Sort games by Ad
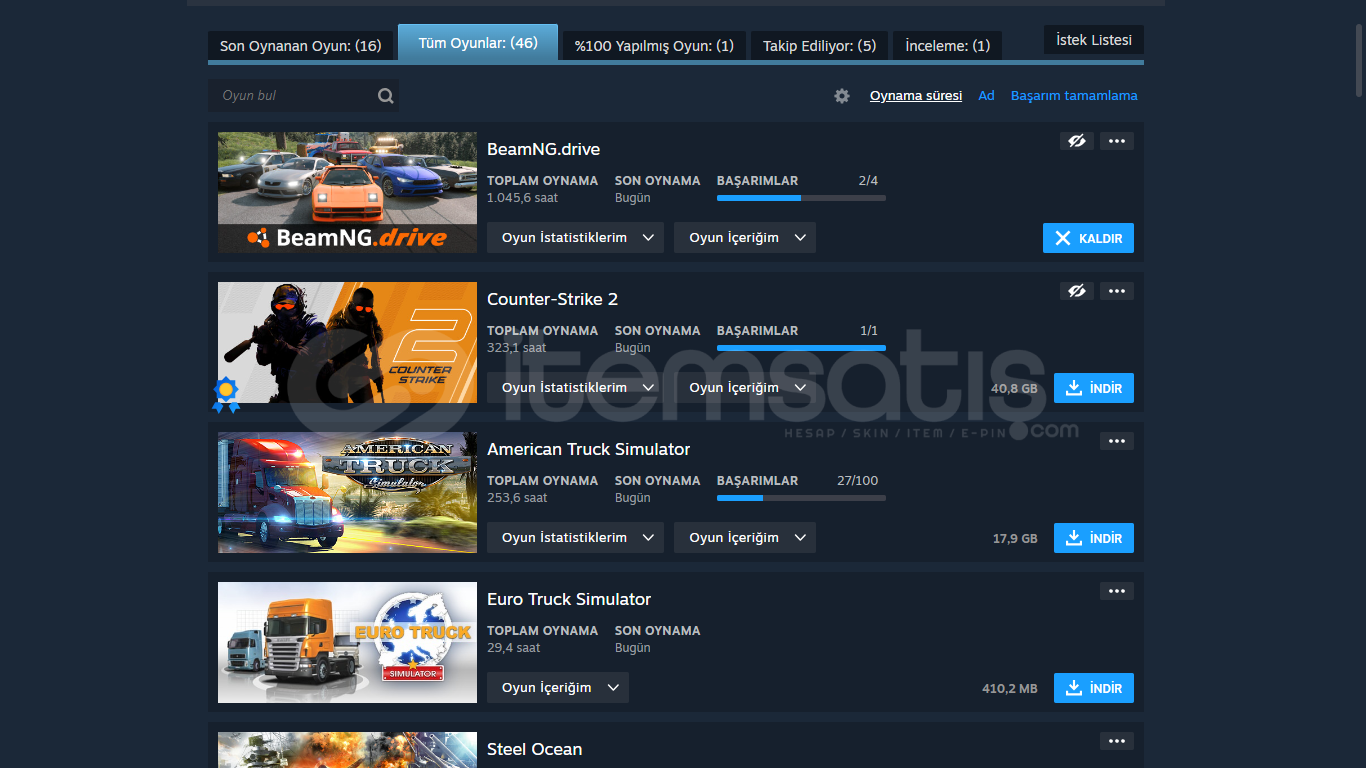This screenshot has height=768, width=1366. [x=986, y=96]
